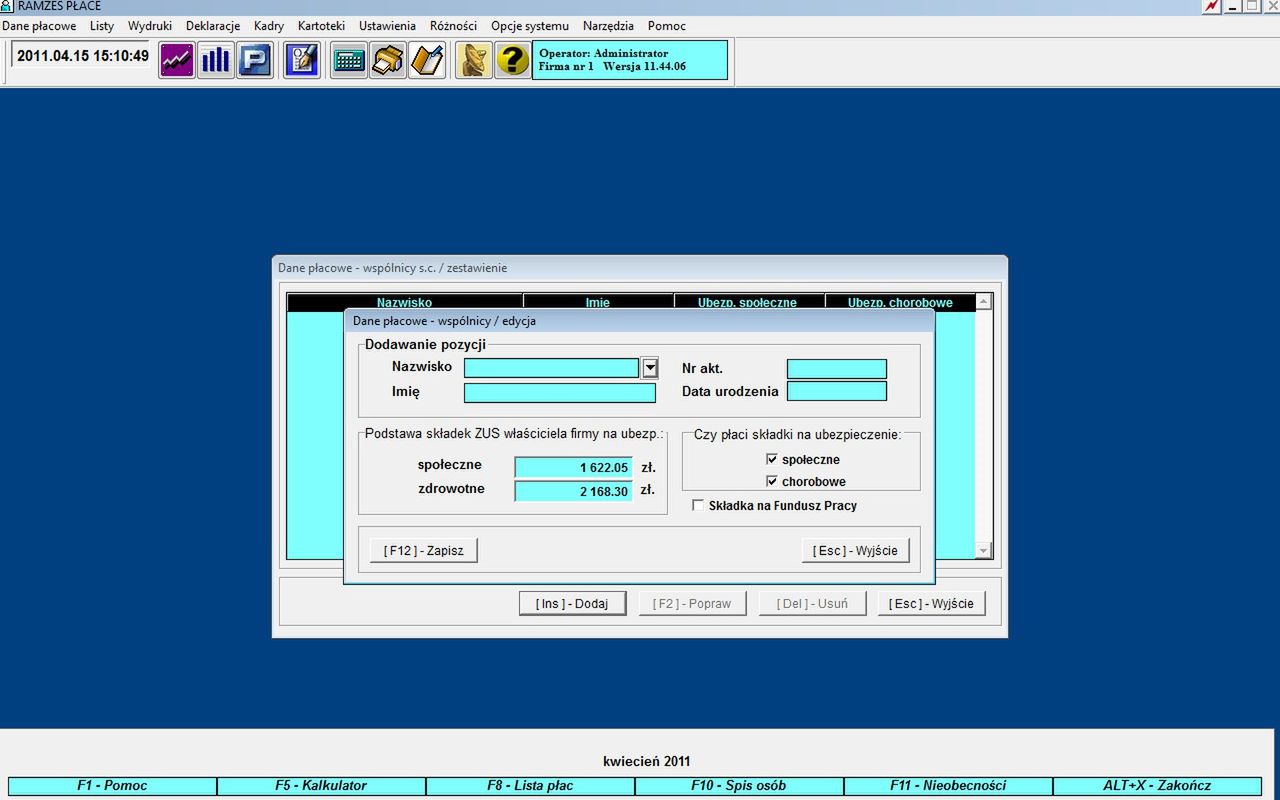This screenshot has height=800, width=1280.
Task: Open the yellow question mark help icon
Action: click(x=513, y=60)
